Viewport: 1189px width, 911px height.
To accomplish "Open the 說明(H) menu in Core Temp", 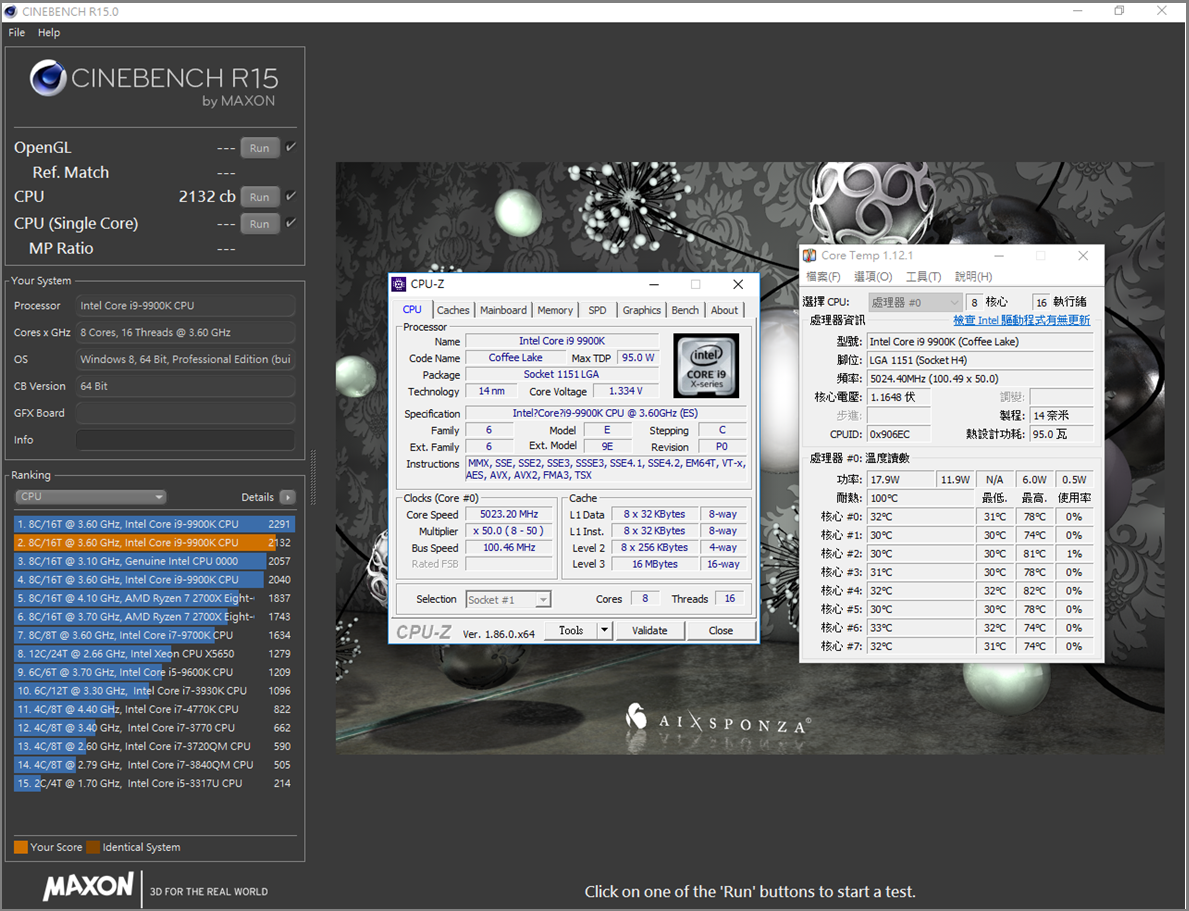I will (x=973, y=277).
